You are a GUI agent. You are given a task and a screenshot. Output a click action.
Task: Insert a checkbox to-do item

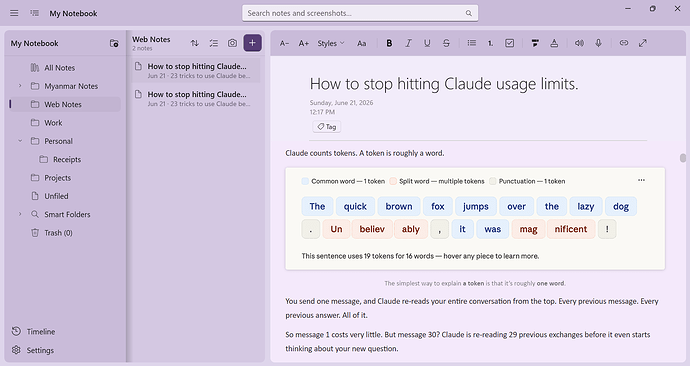510,43
